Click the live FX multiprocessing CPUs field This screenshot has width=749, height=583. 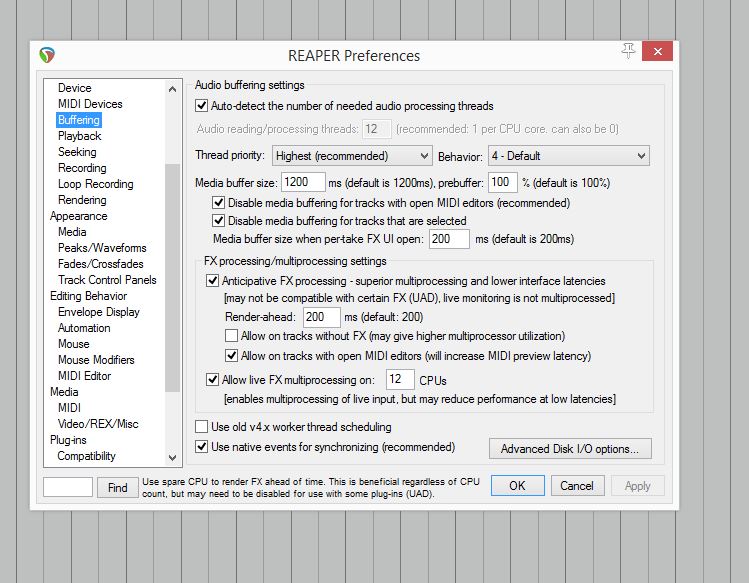[400, 379]
